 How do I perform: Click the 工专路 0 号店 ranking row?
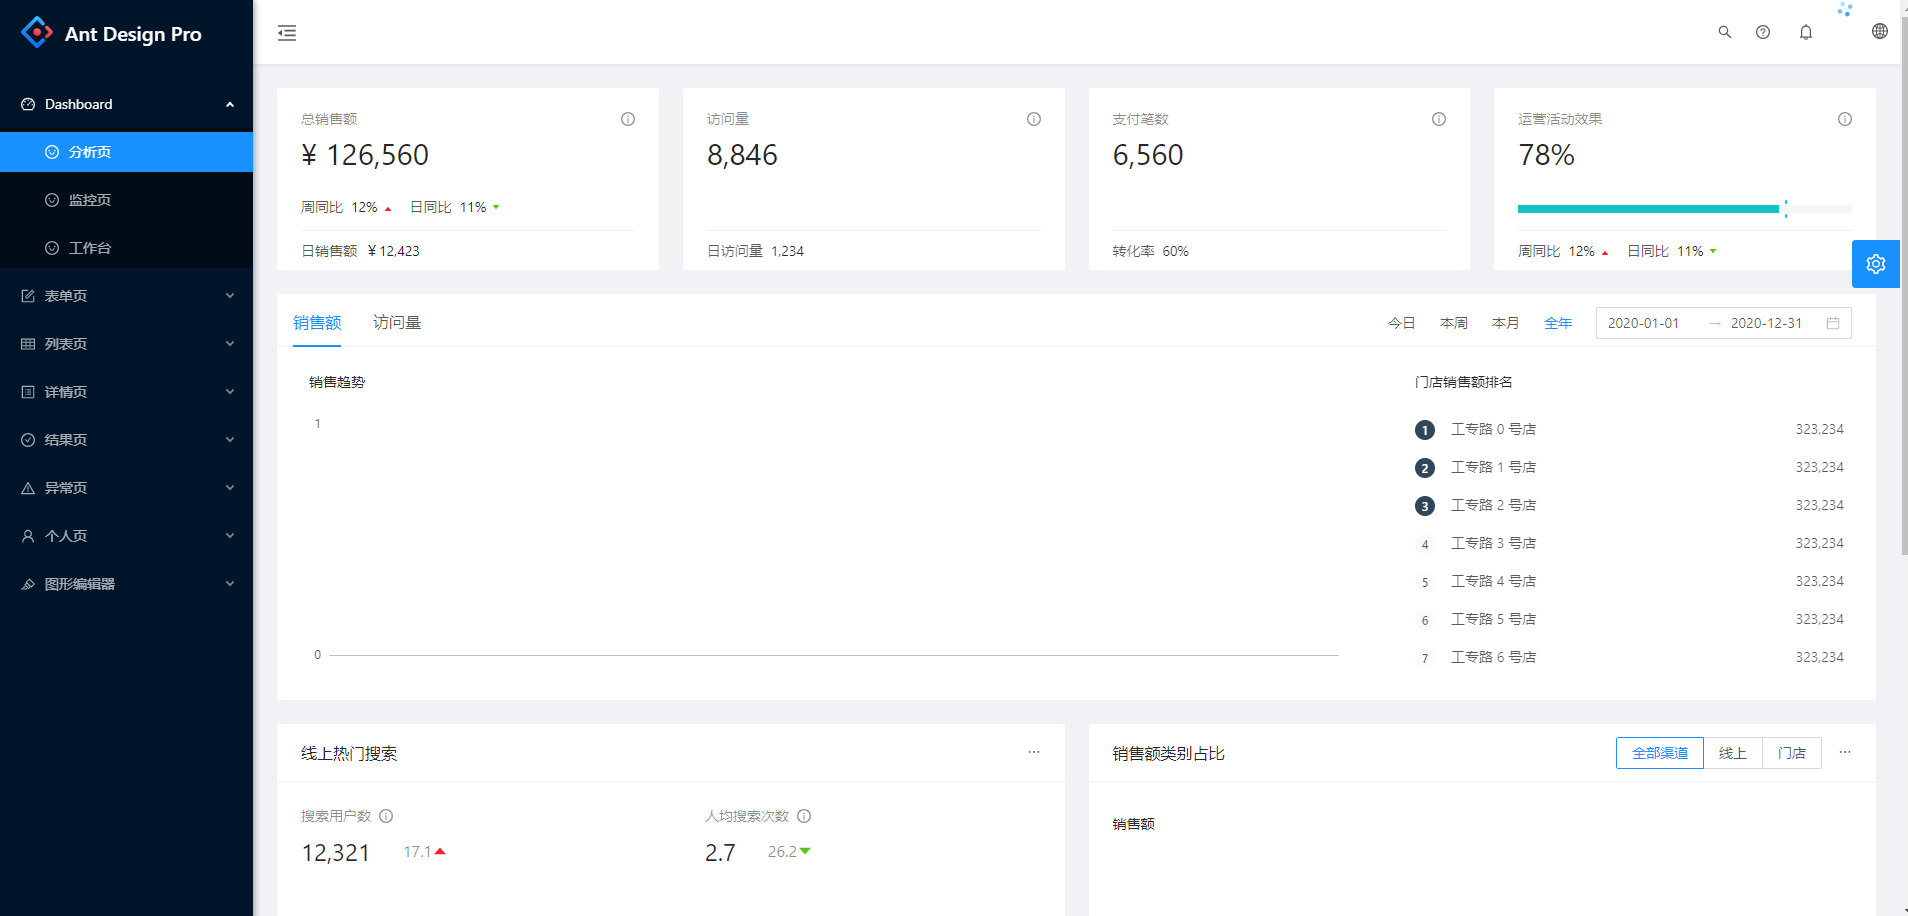point(1629,429)
